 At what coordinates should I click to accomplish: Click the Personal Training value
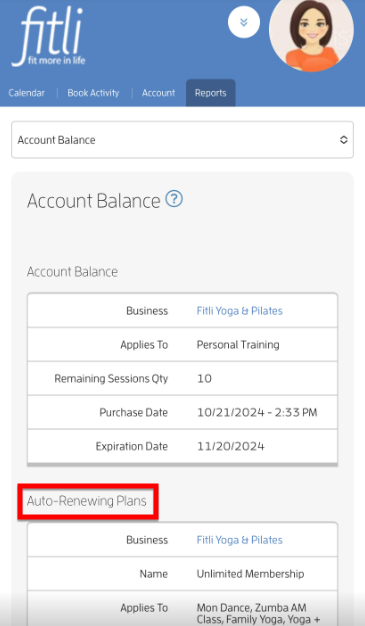point(238,345)
